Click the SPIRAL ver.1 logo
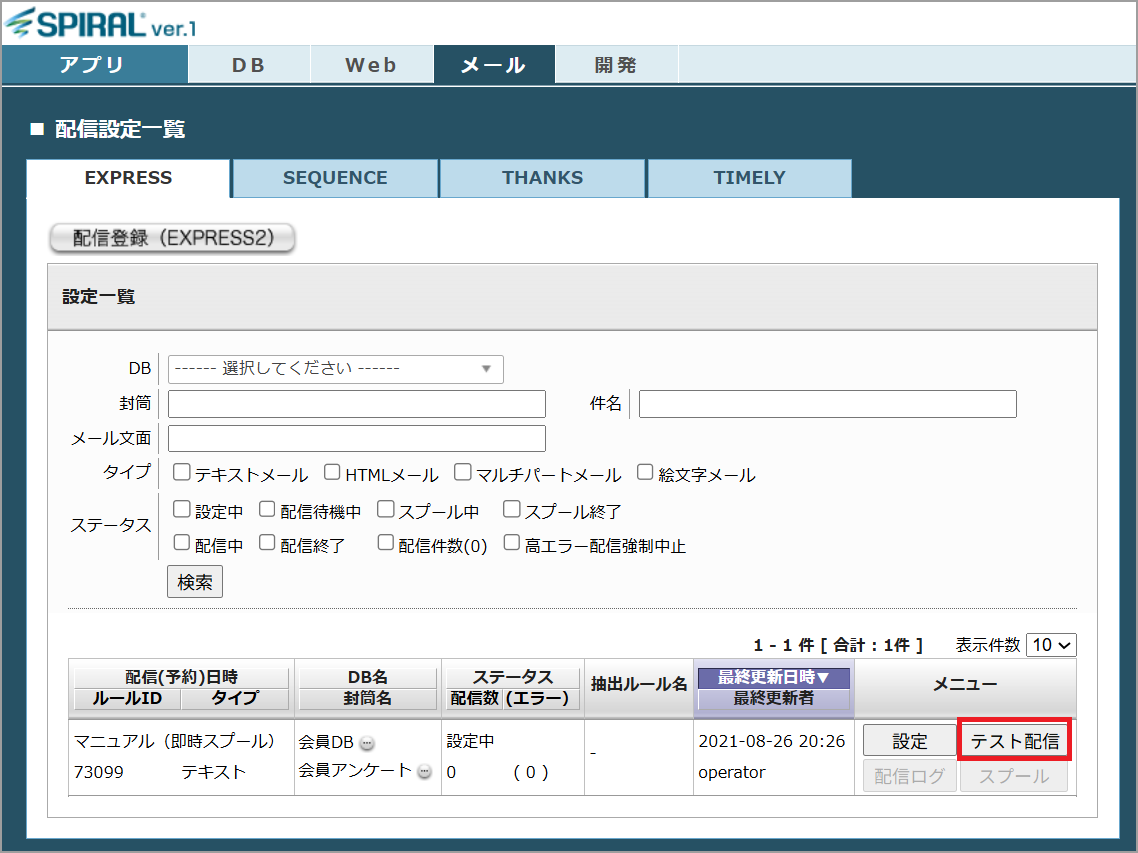Screen dimensions: 1138x853 click(100, 23)
